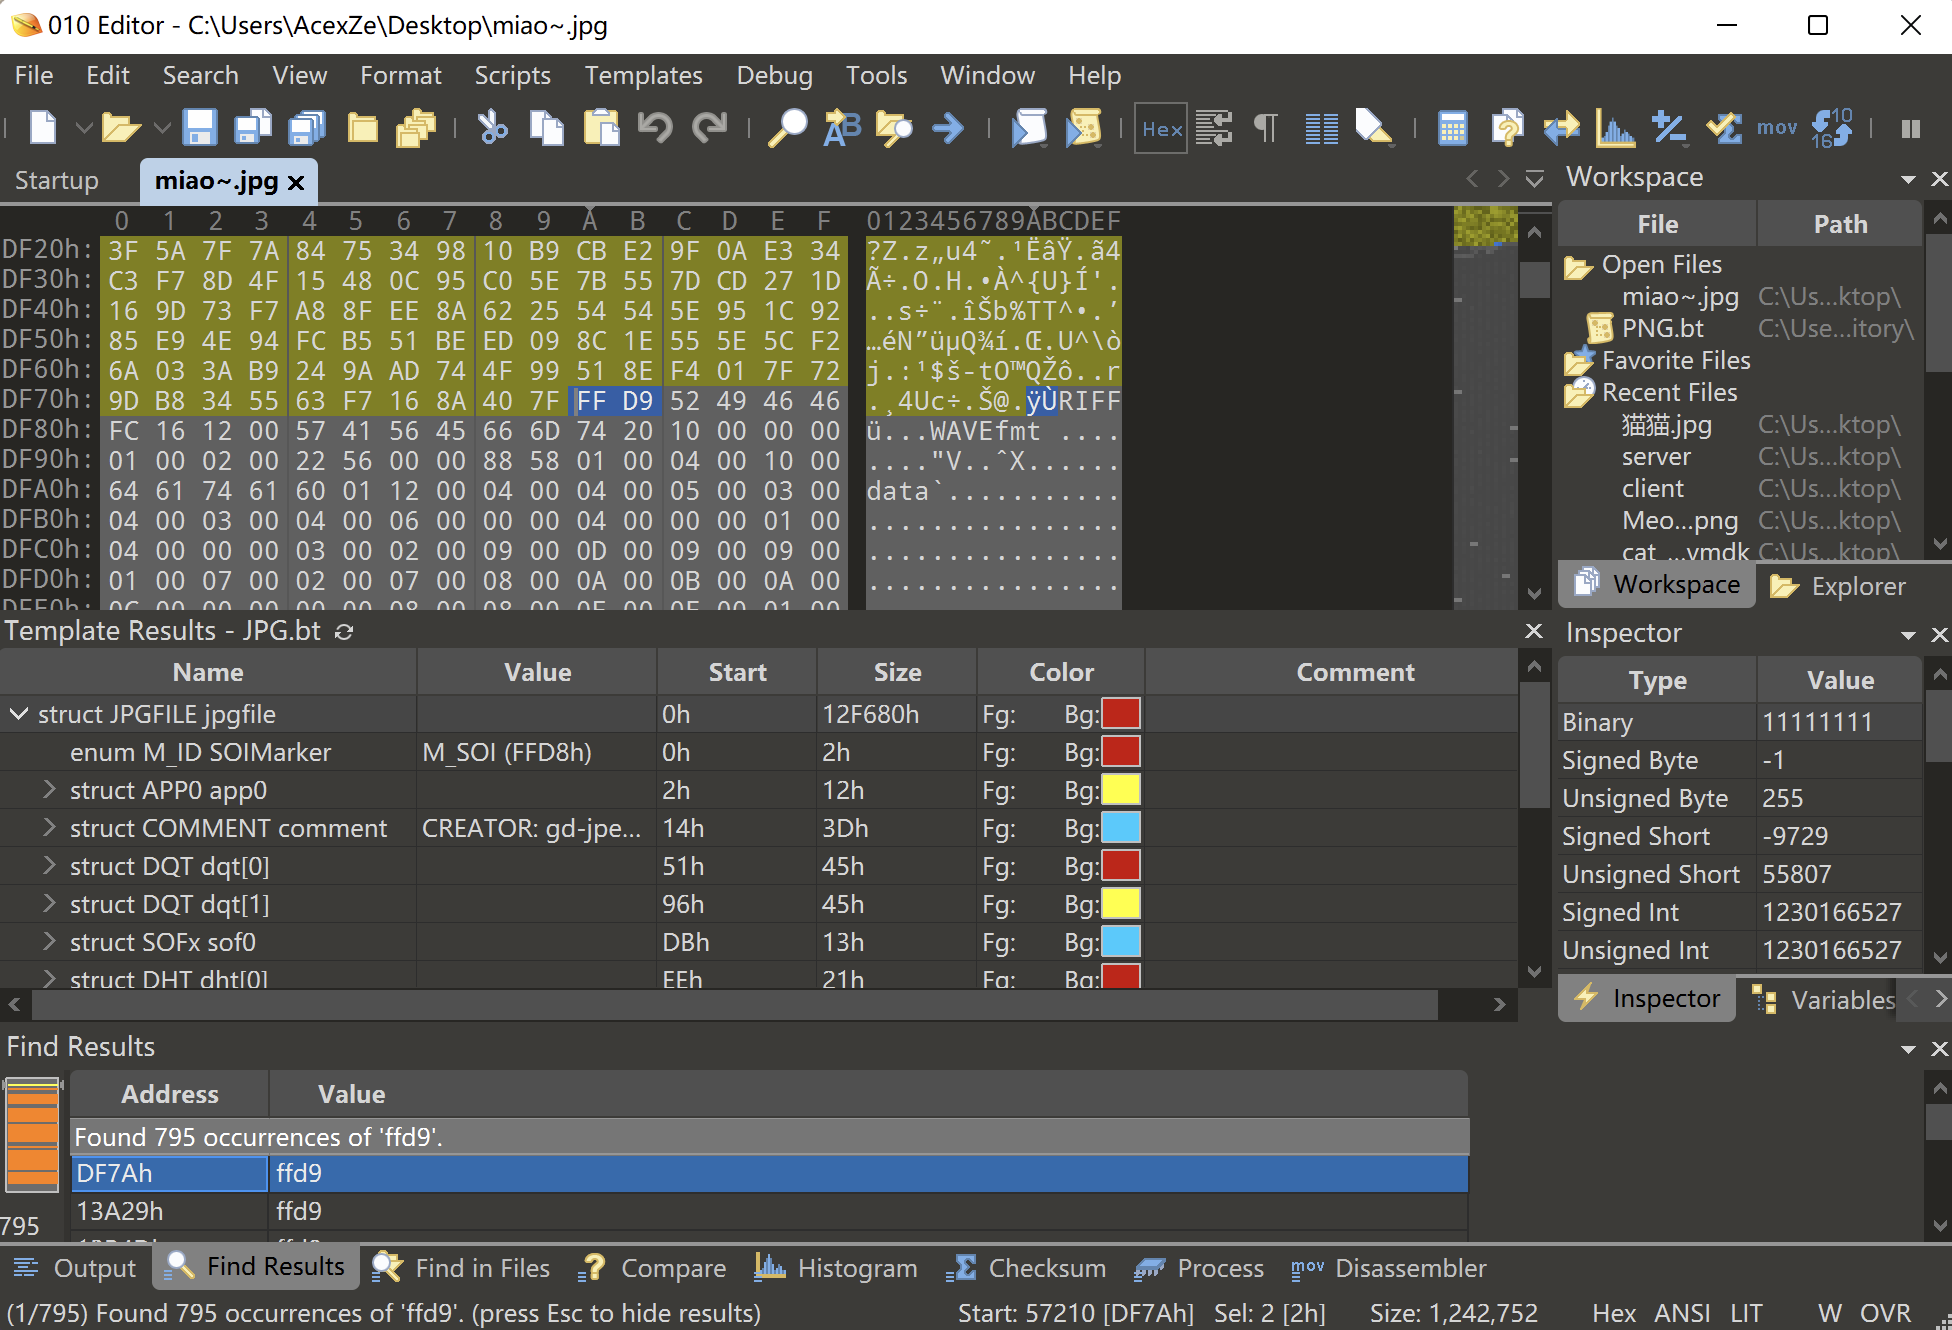Viewport: 1952px width, 1330px height.
Task: Click the Close File folder icon
Action: tap(362, 128)
